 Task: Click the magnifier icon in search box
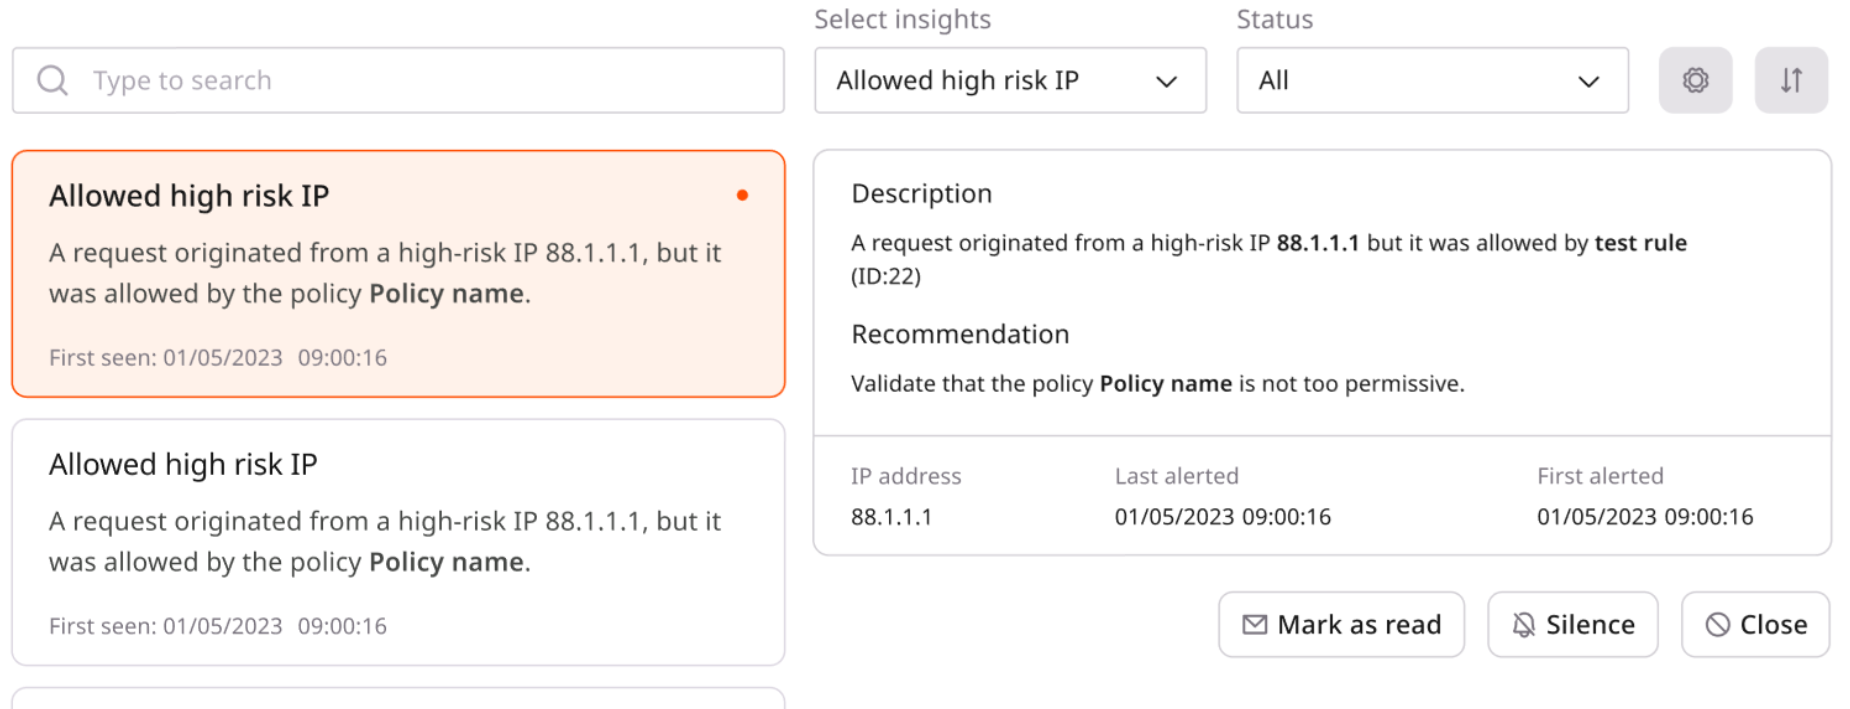52,80
